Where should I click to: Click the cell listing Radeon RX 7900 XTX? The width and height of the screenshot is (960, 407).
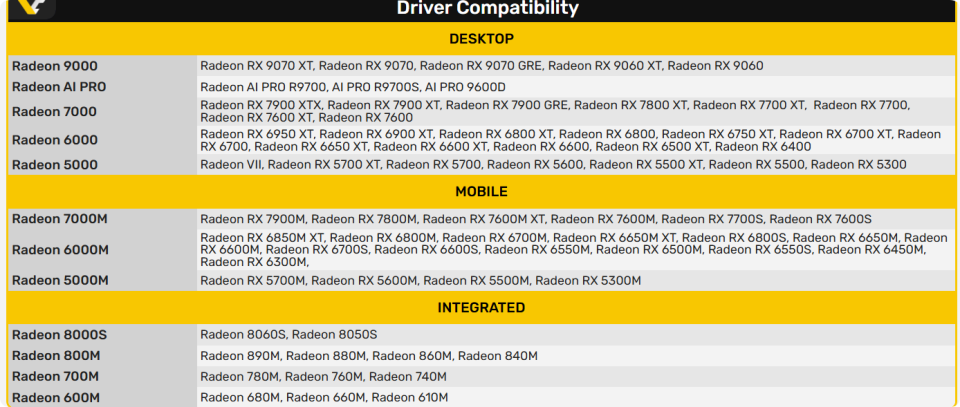576,111
